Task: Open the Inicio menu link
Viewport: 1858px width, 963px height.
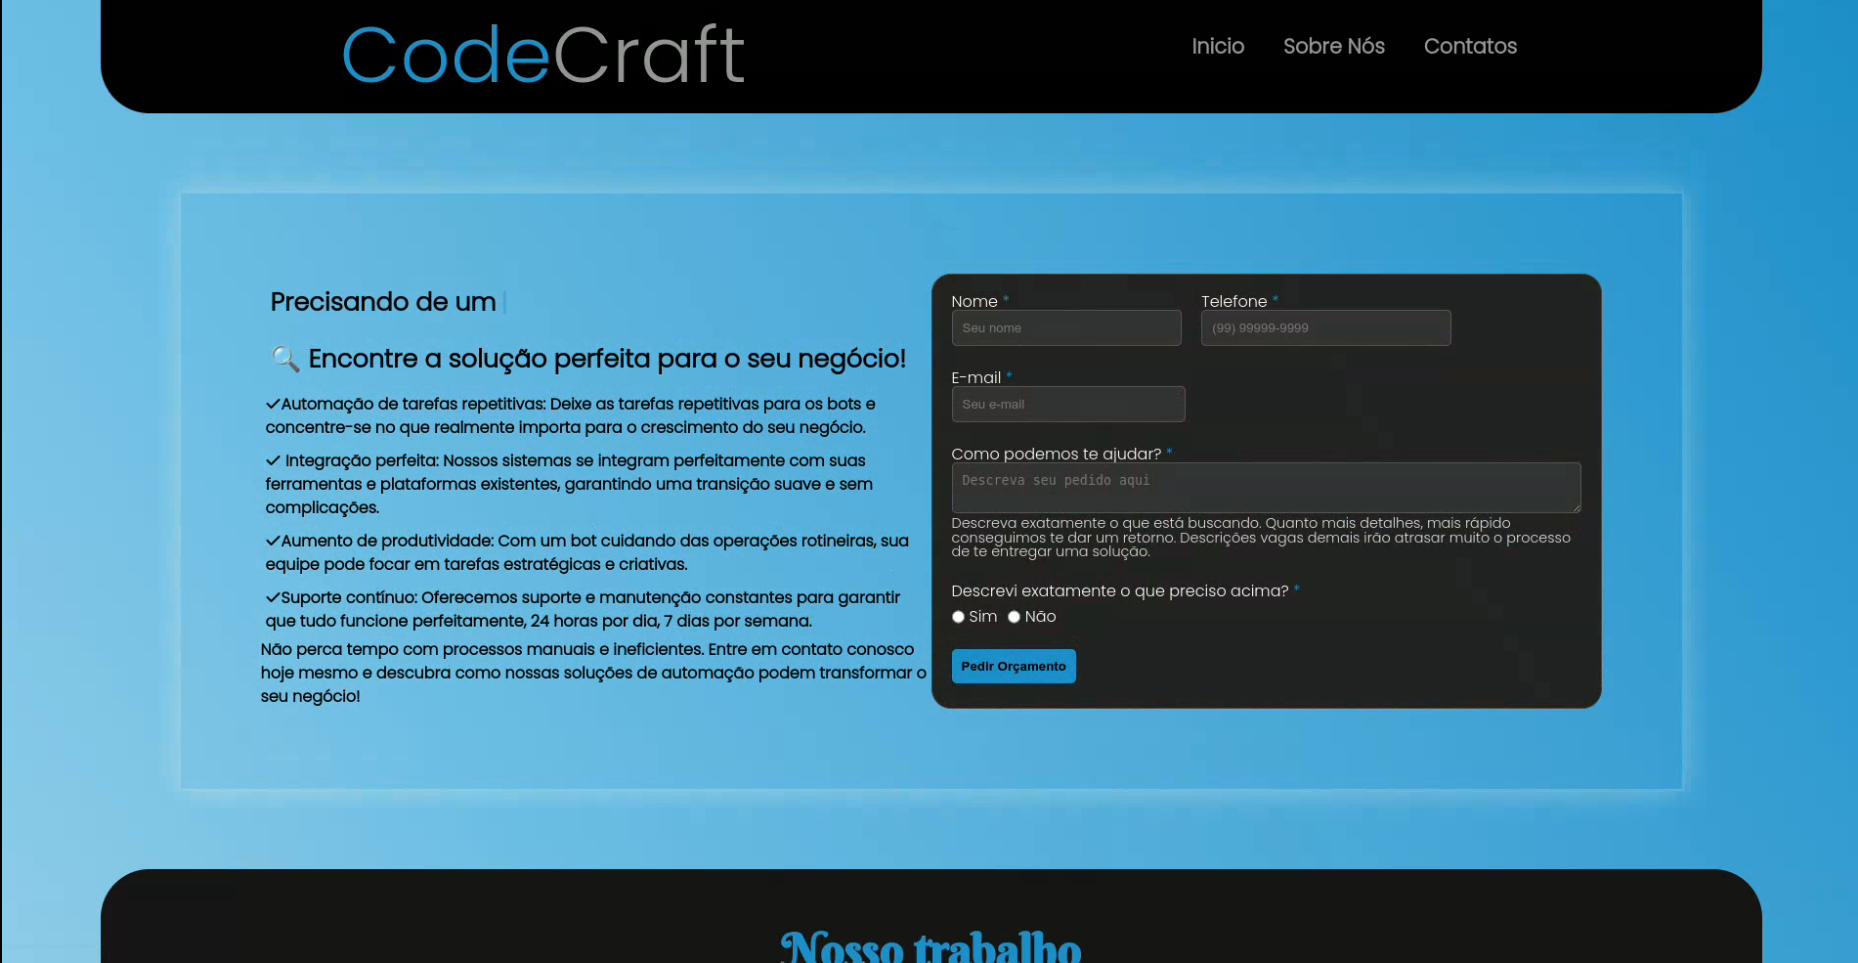Action: (1217, 46)
